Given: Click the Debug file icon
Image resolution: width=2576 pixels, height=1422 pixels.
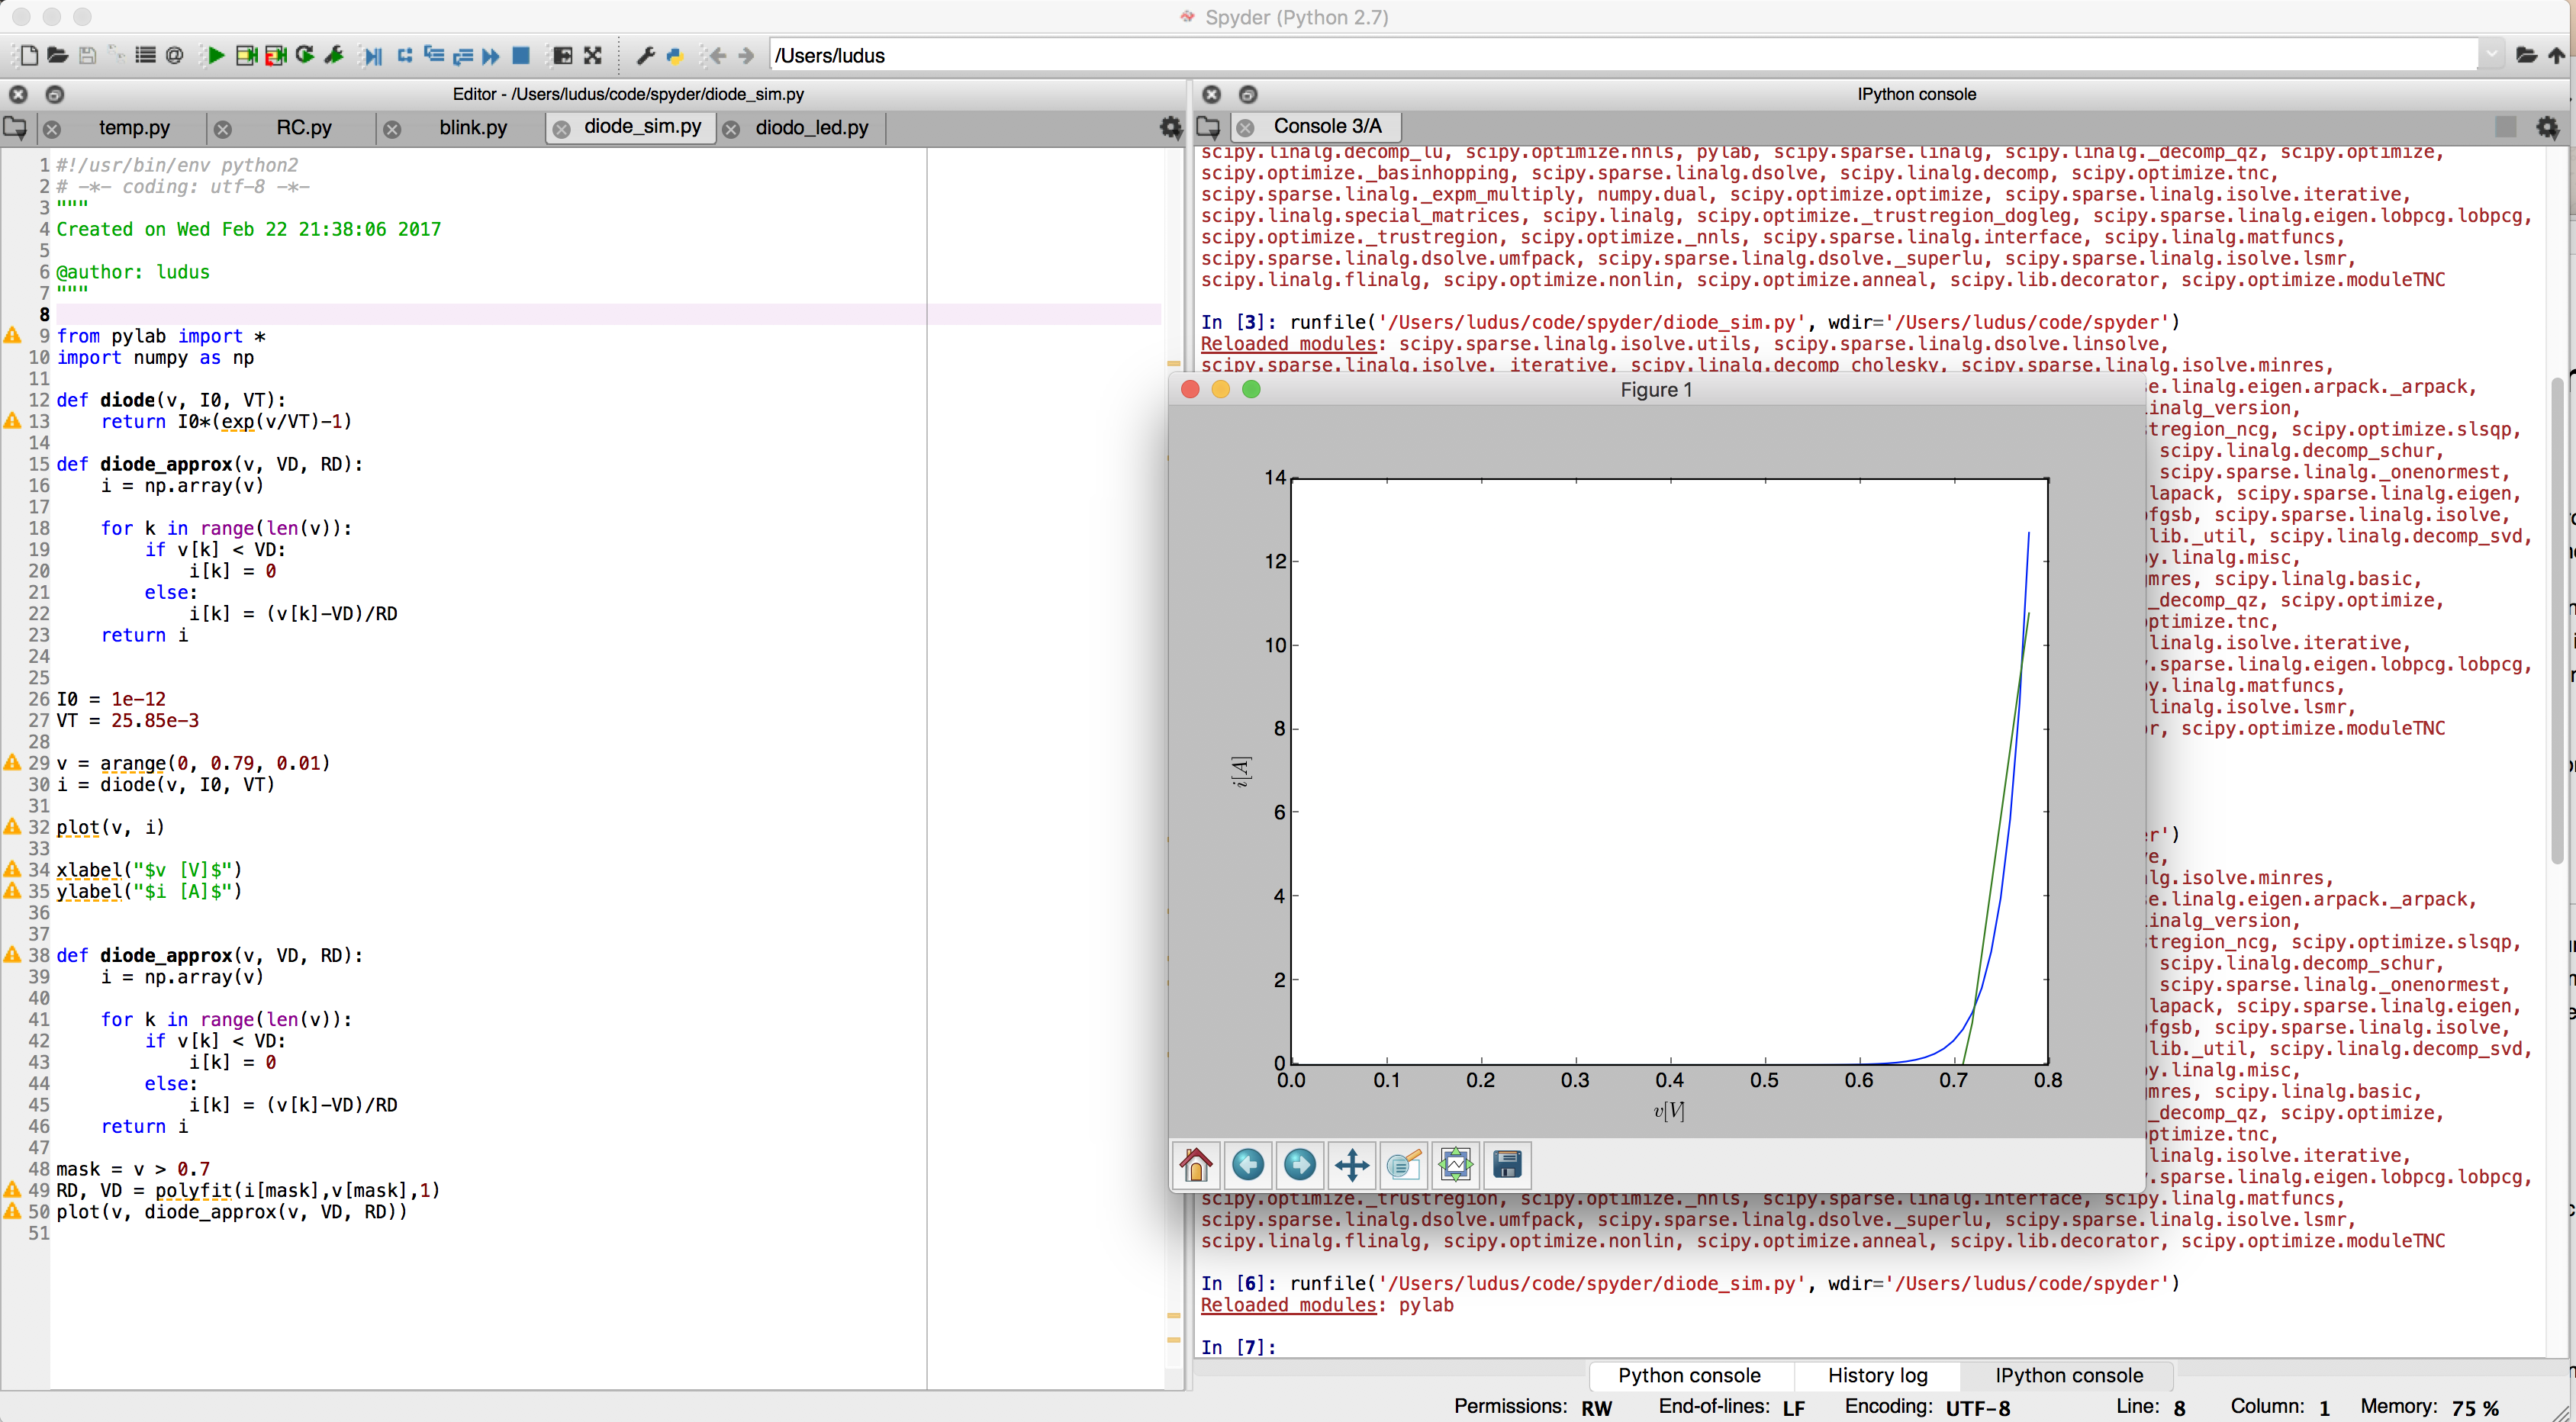Looking at the screenshot, I should click(373, 56).
